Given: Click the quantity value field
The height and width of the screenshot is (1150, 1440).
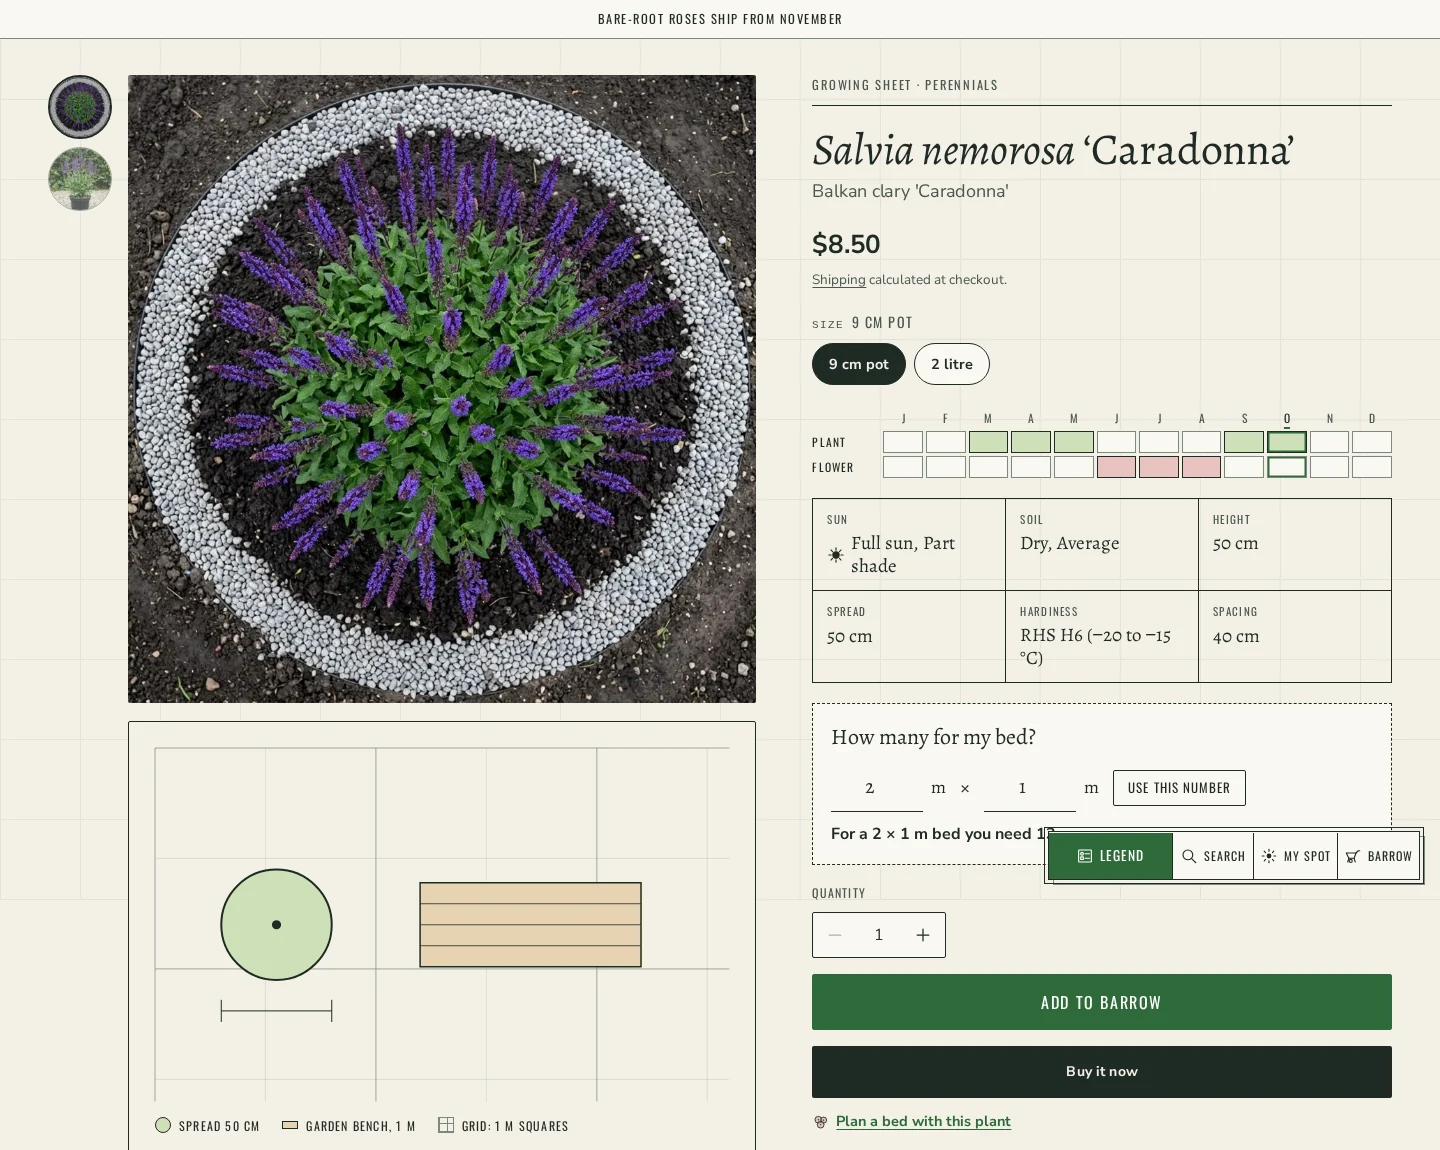Looking at the screenshot, I should click(x=879, y=935).
